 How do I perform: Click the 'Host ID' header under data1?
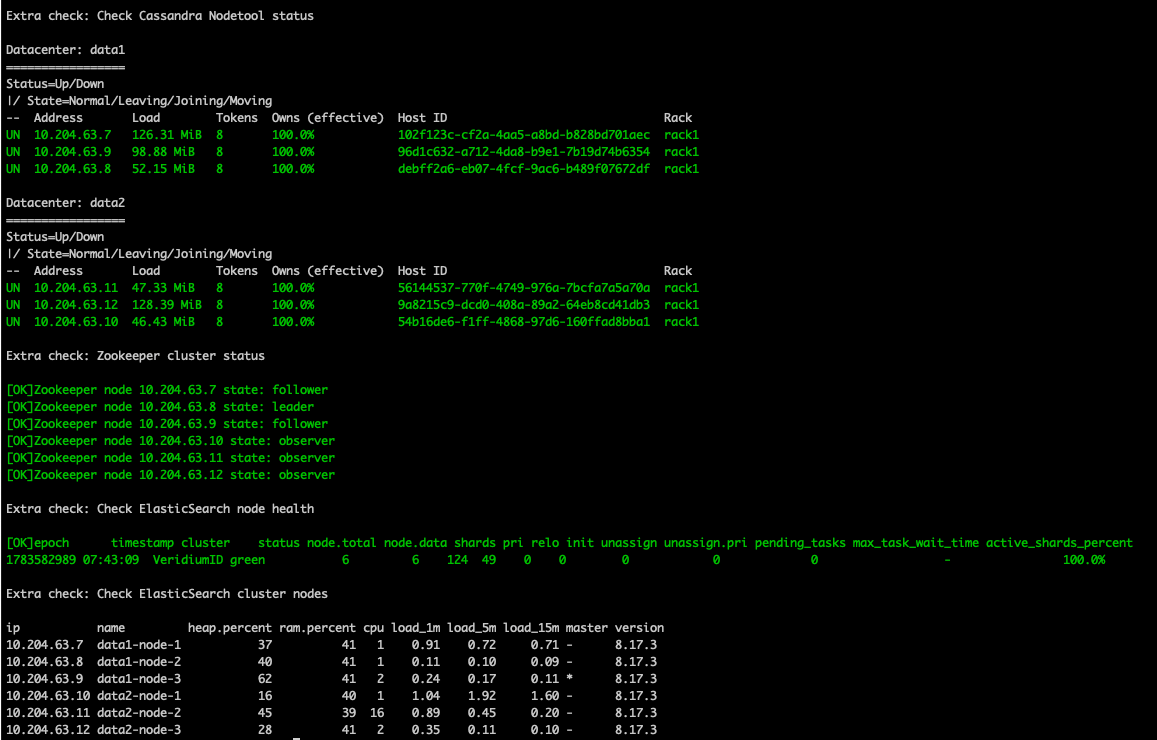422,118
